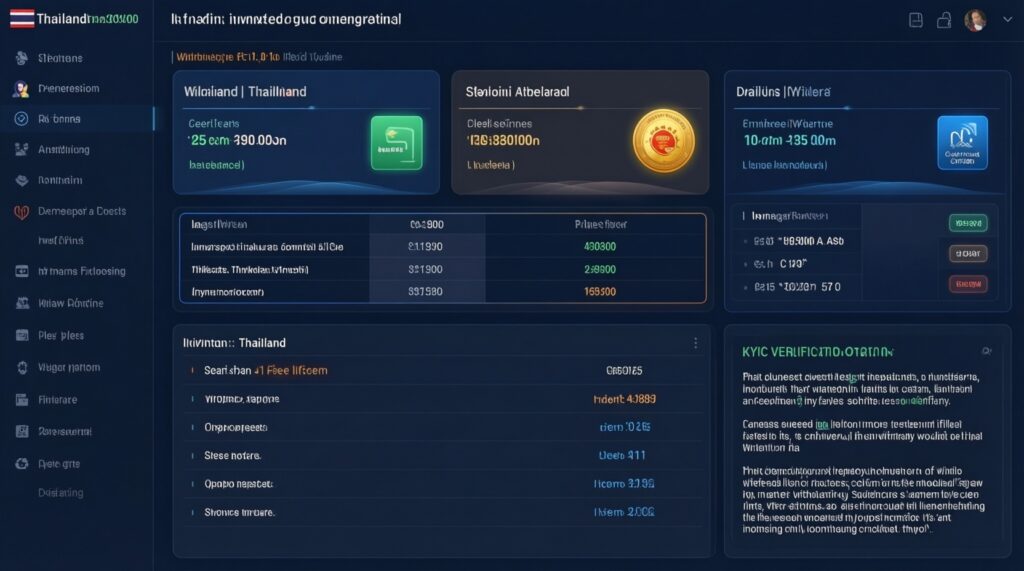The image size is (1024, 571).
Task: Click the Irtmams Ficloosing icon
Action: 22,271
